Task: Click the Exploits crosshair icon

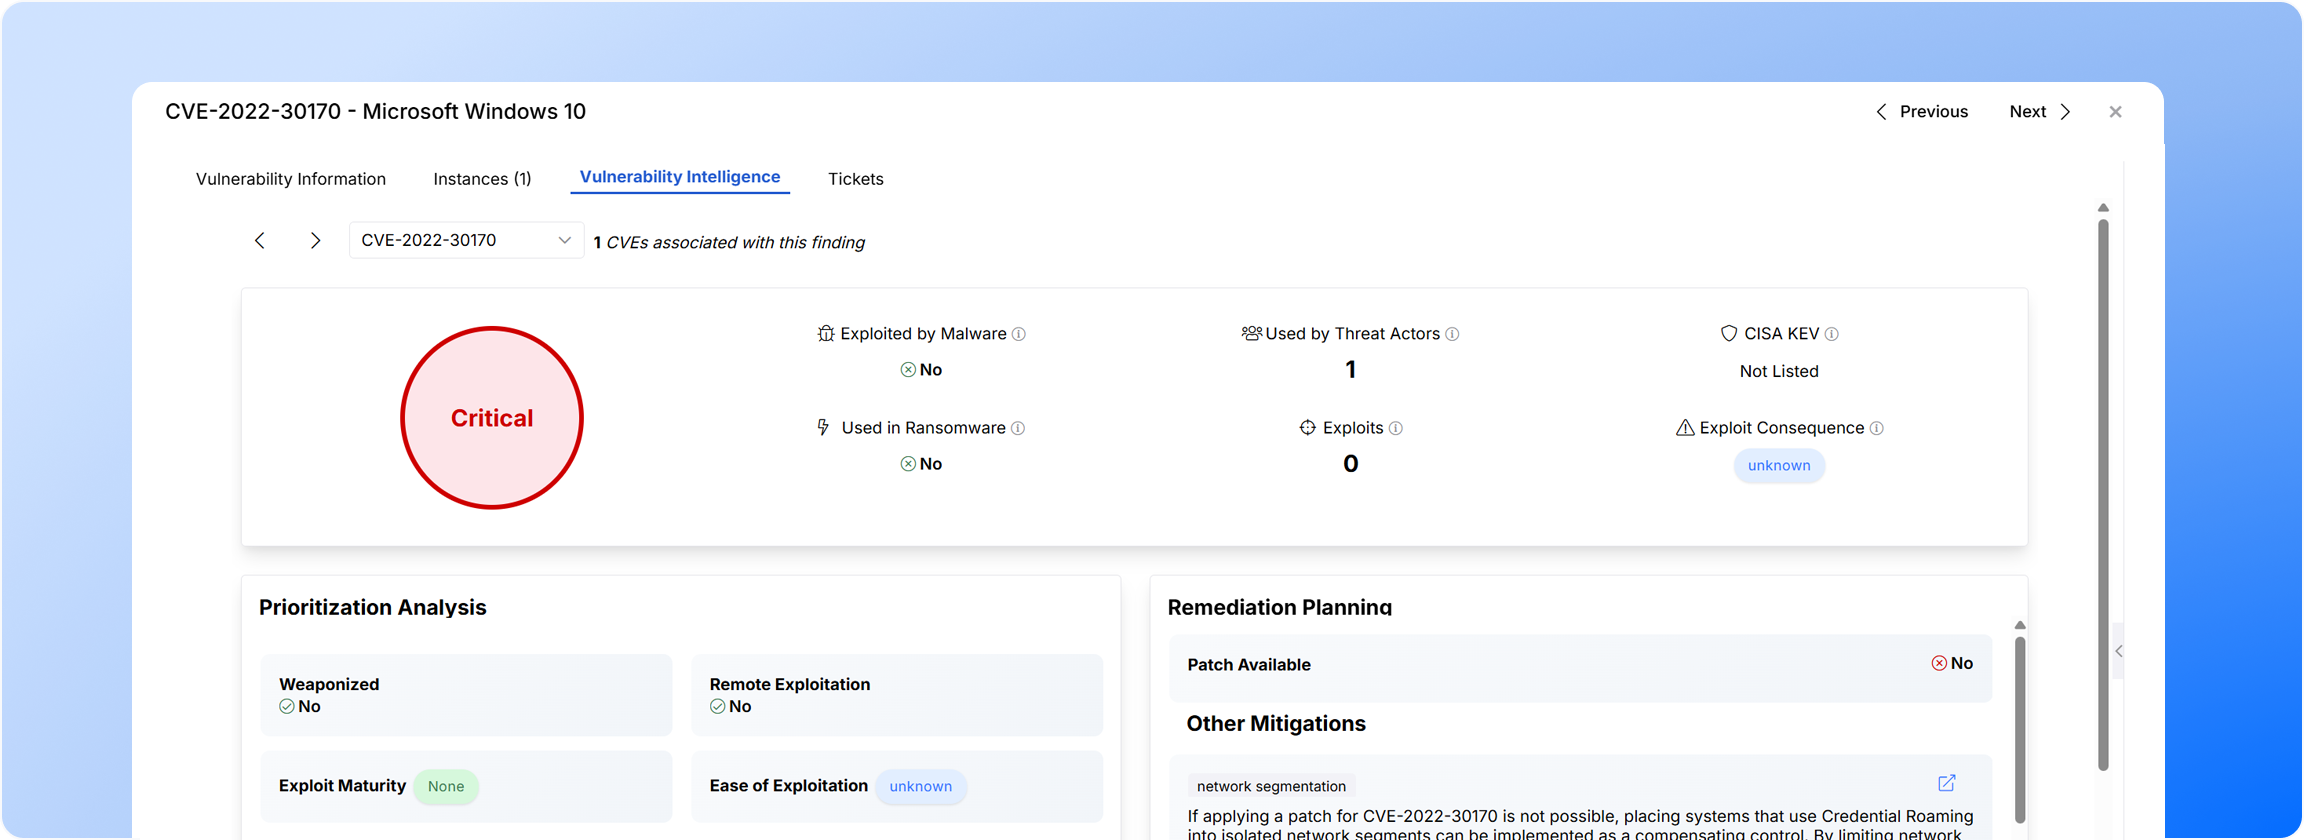Action: point(1307,427)
